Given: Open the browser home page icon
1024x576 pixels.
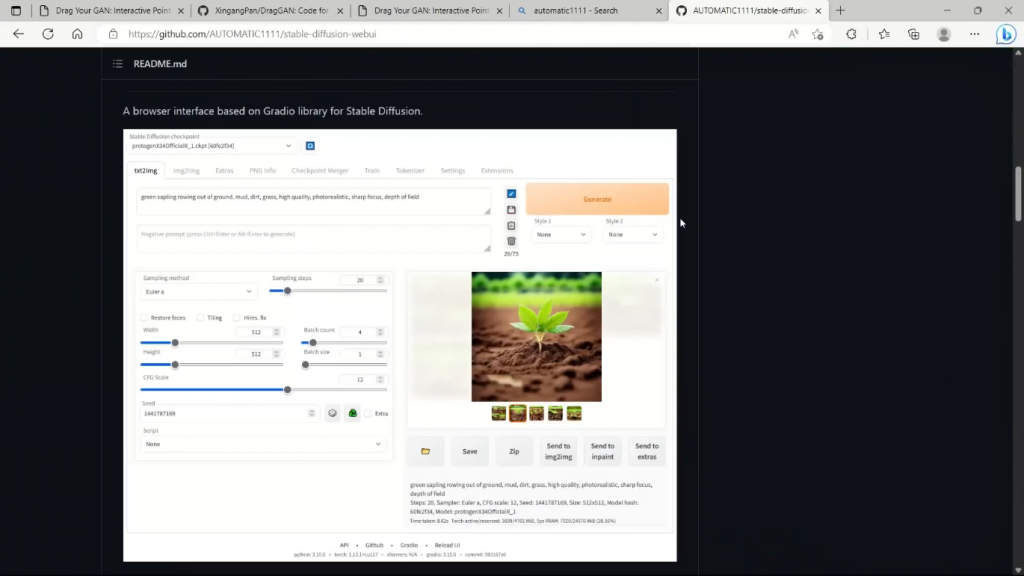Looking at the screenshot, I should 77,34.
